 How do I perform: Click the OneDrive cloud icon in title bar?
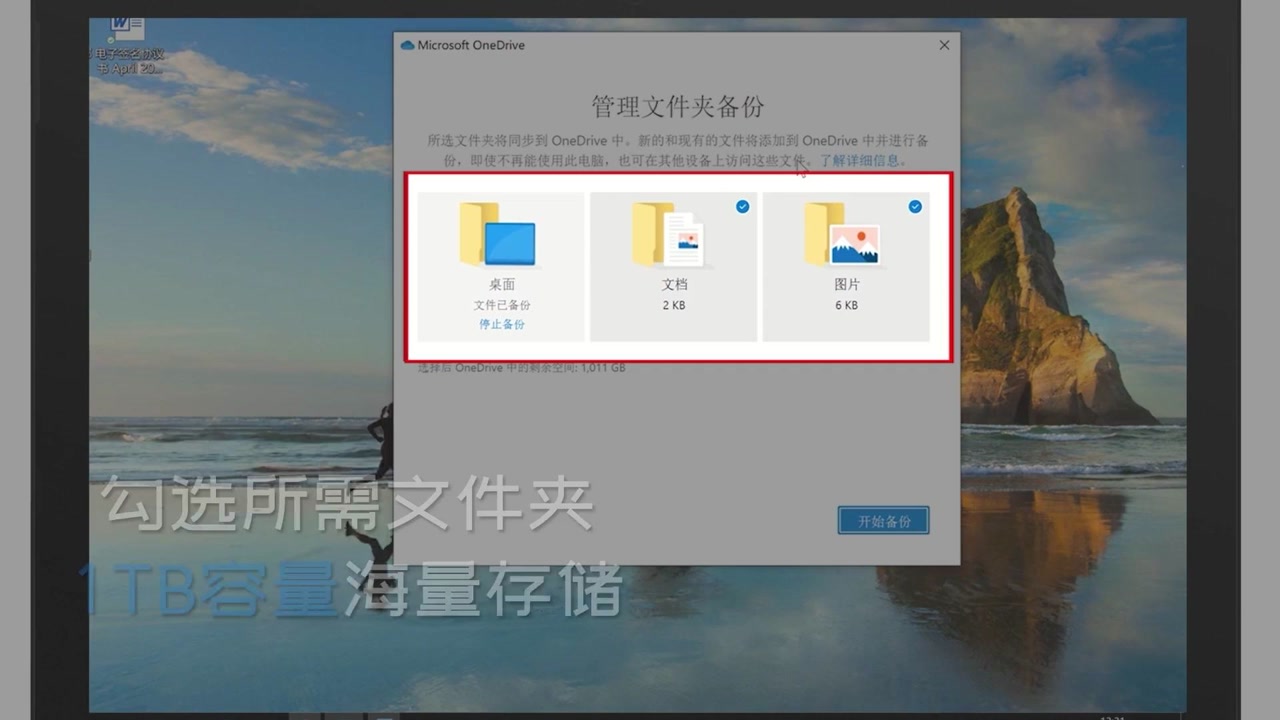(x=407, y=45)
